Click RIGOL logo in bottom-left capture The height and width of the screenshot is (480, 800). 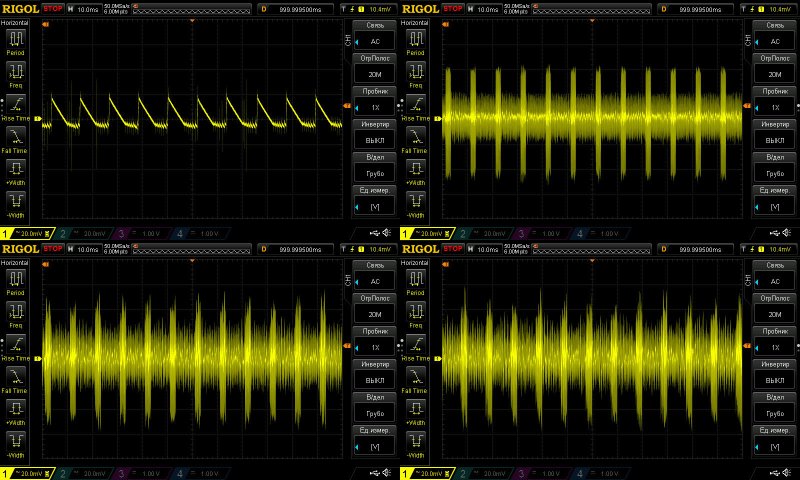coord(20,248)
